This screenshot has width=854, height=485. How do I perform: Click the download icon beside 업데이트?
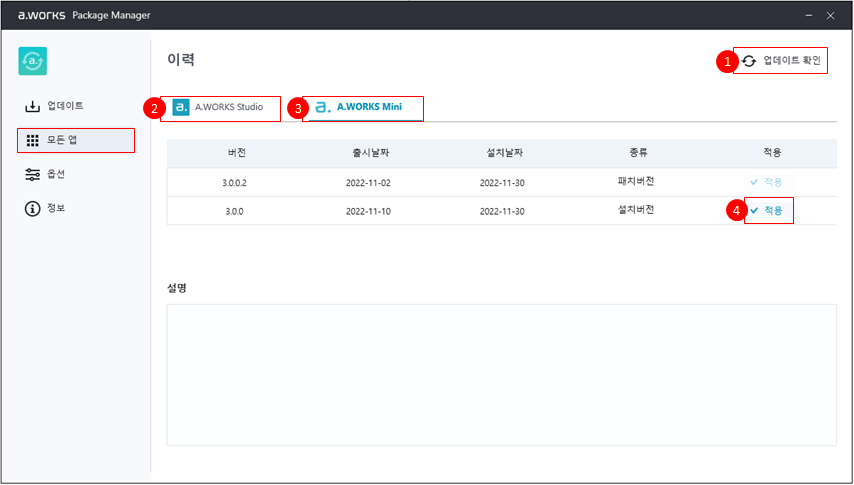coord(33,106)
